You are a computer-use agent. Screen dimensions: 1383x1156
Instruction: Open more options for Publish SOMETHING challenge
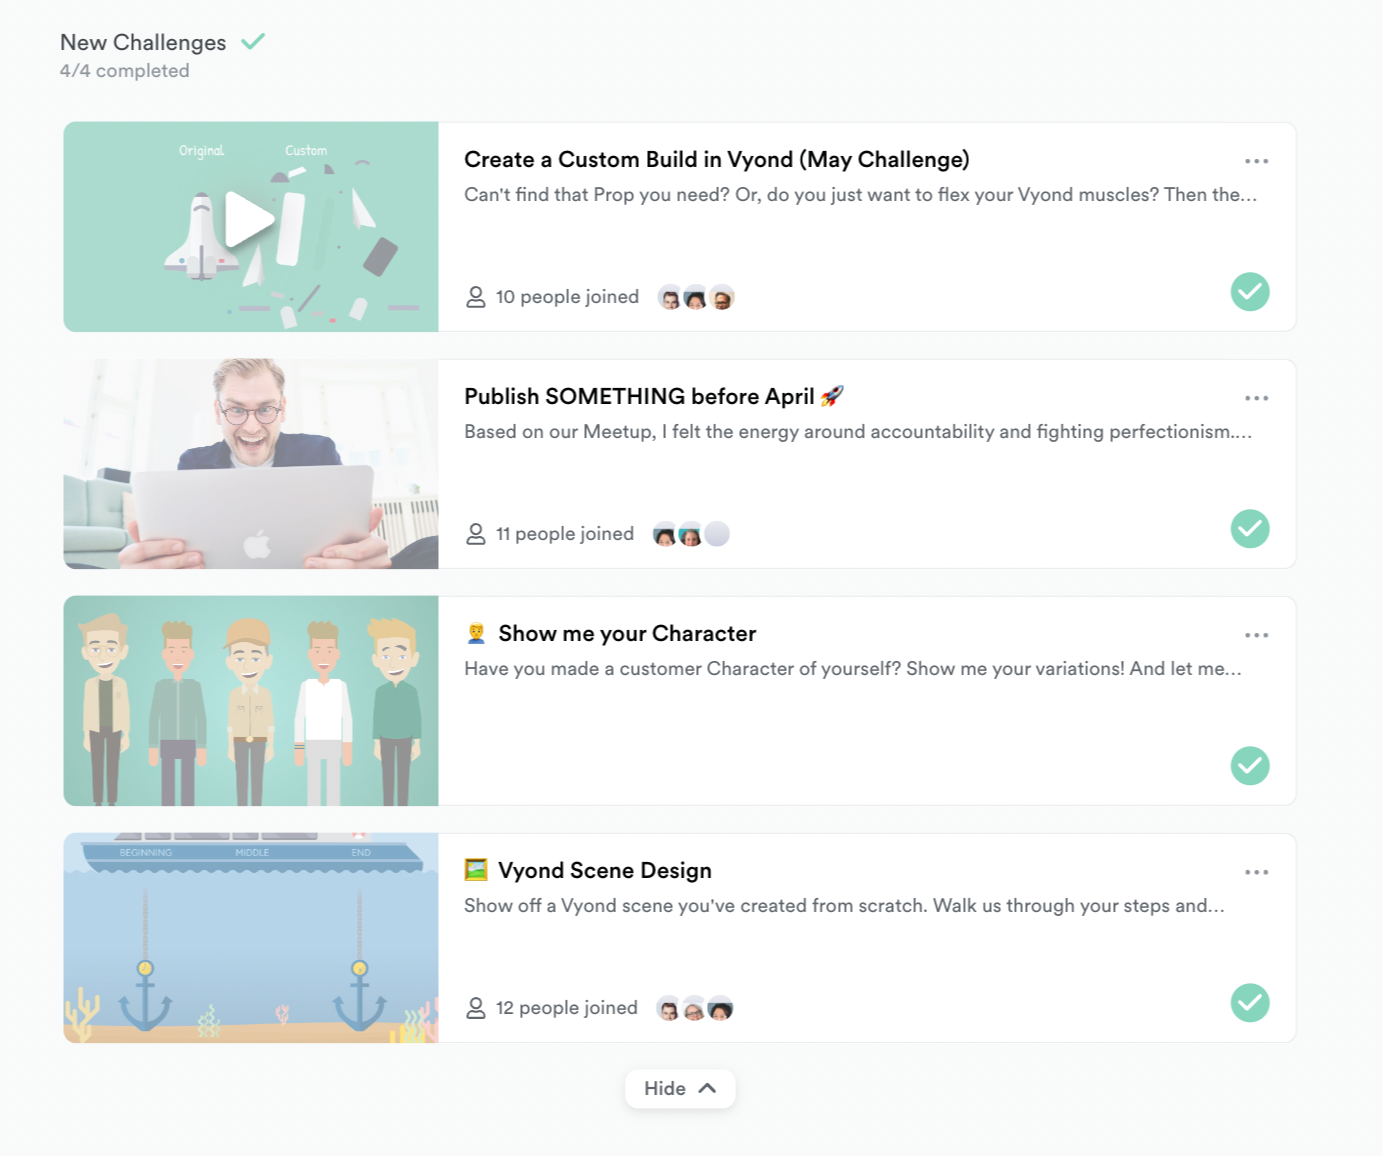point(1256,398)
